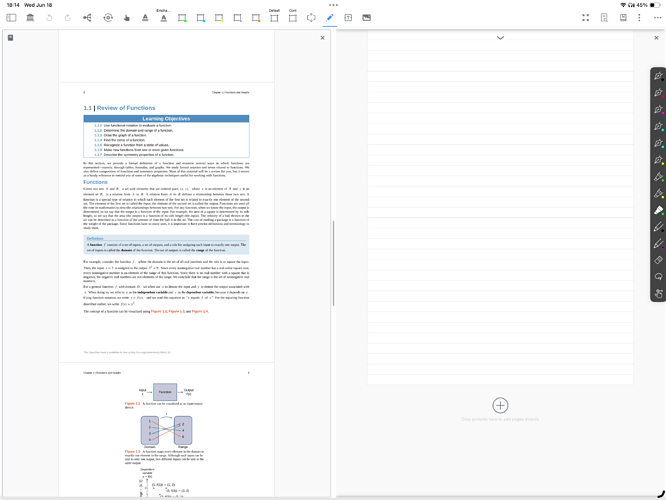Image resolution: width=666 pixels, height=500 pixels.
Task: Select the text box T tool
Action: click(348, 18)
